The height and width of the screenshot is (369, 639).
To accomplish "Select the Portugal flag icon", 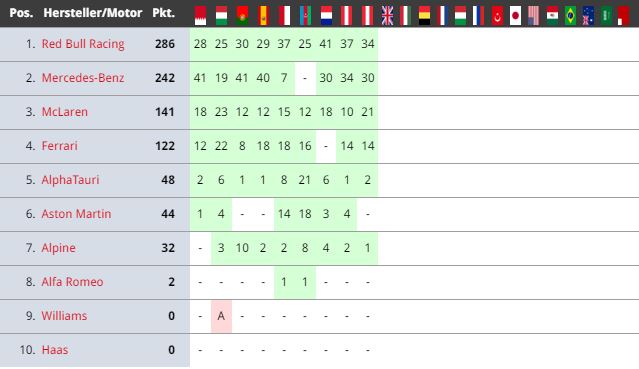I will pyautogui.click(x=242, y=15).
